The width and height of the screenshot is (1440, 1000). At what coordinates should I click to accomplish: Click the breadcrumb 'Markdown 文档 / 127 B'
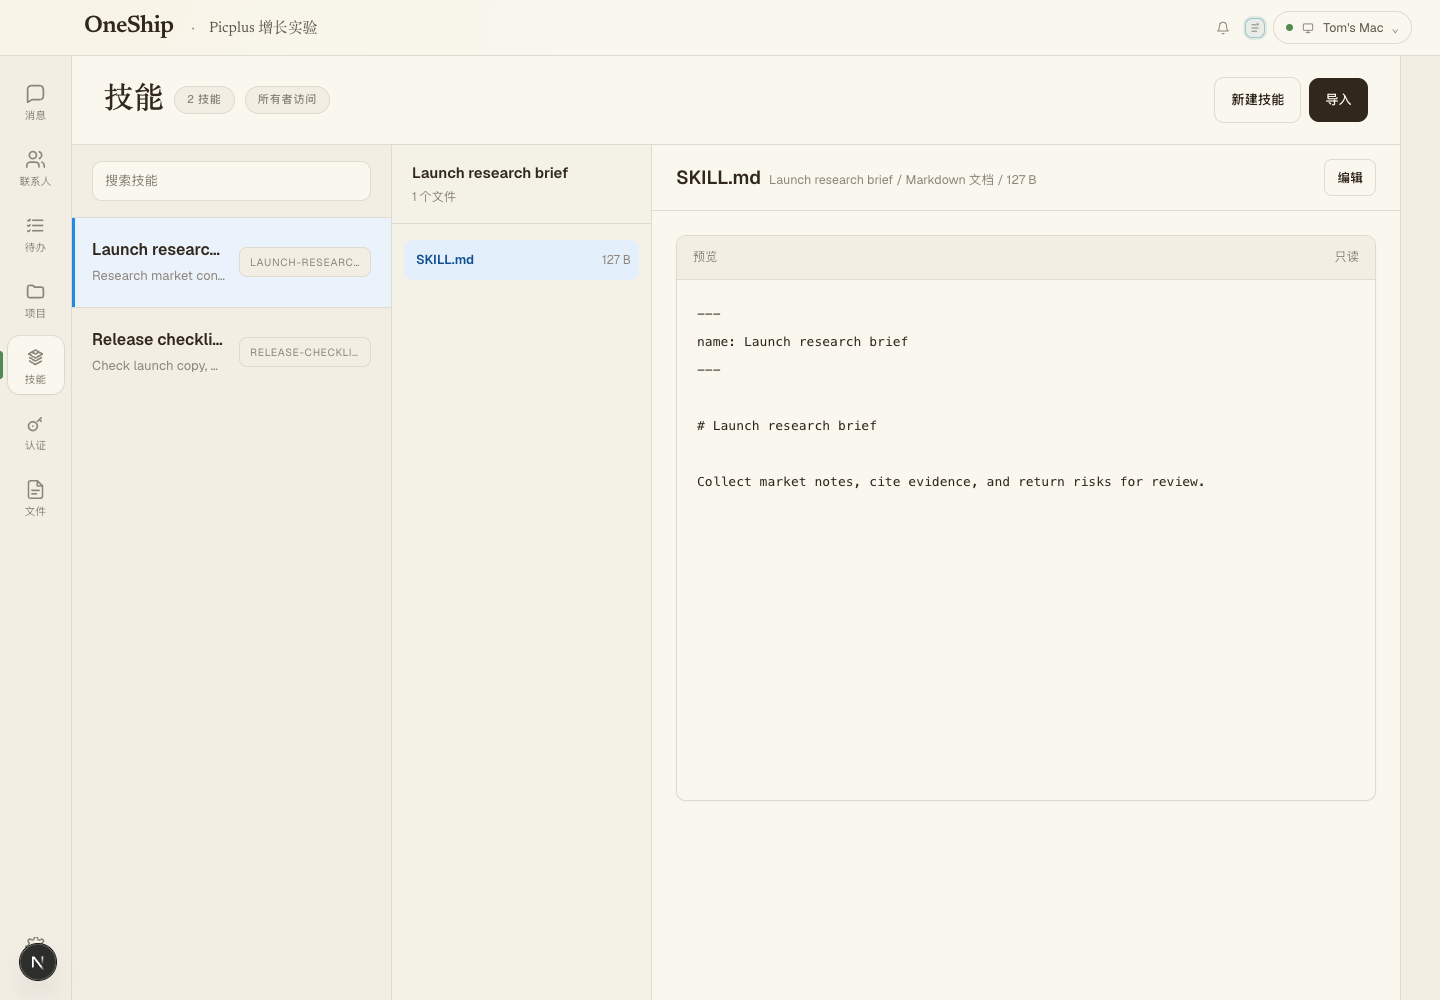point(971,180)
